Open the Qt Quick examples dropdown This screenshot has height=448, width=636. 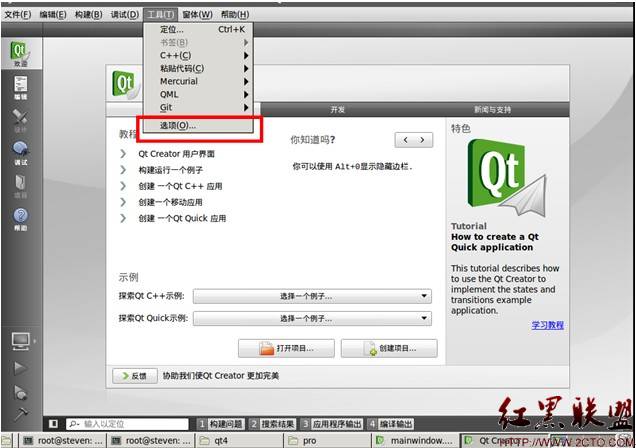coord(312,319)
